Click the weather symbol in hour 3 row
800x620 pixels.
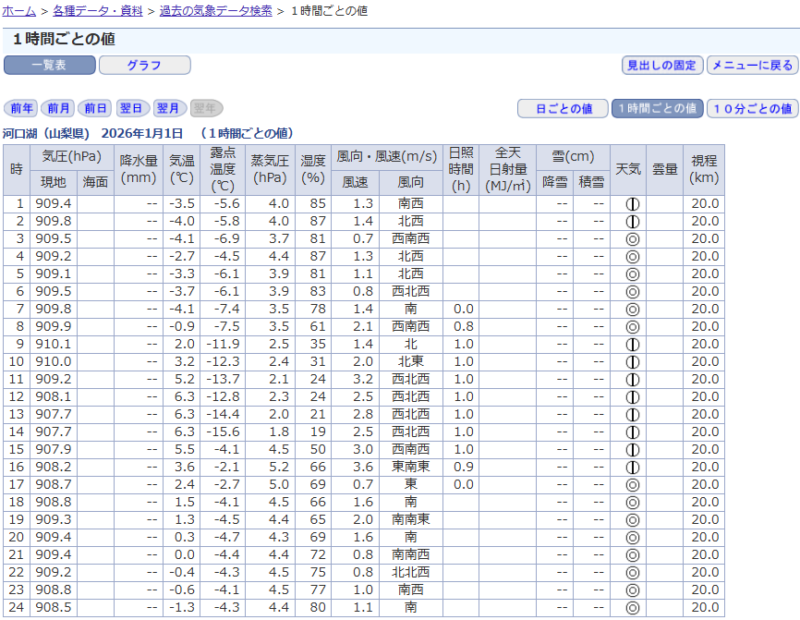[x=631, y=239]
